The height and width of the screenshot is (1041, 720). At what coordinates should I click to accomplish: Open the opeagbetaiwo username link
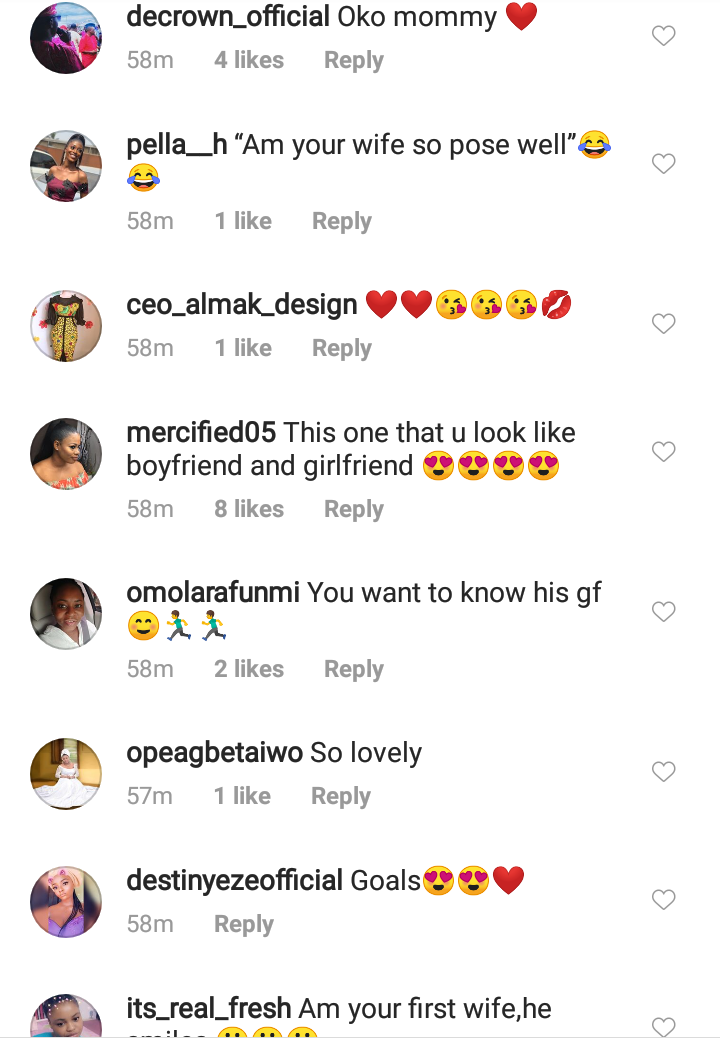tap(214, 753)
